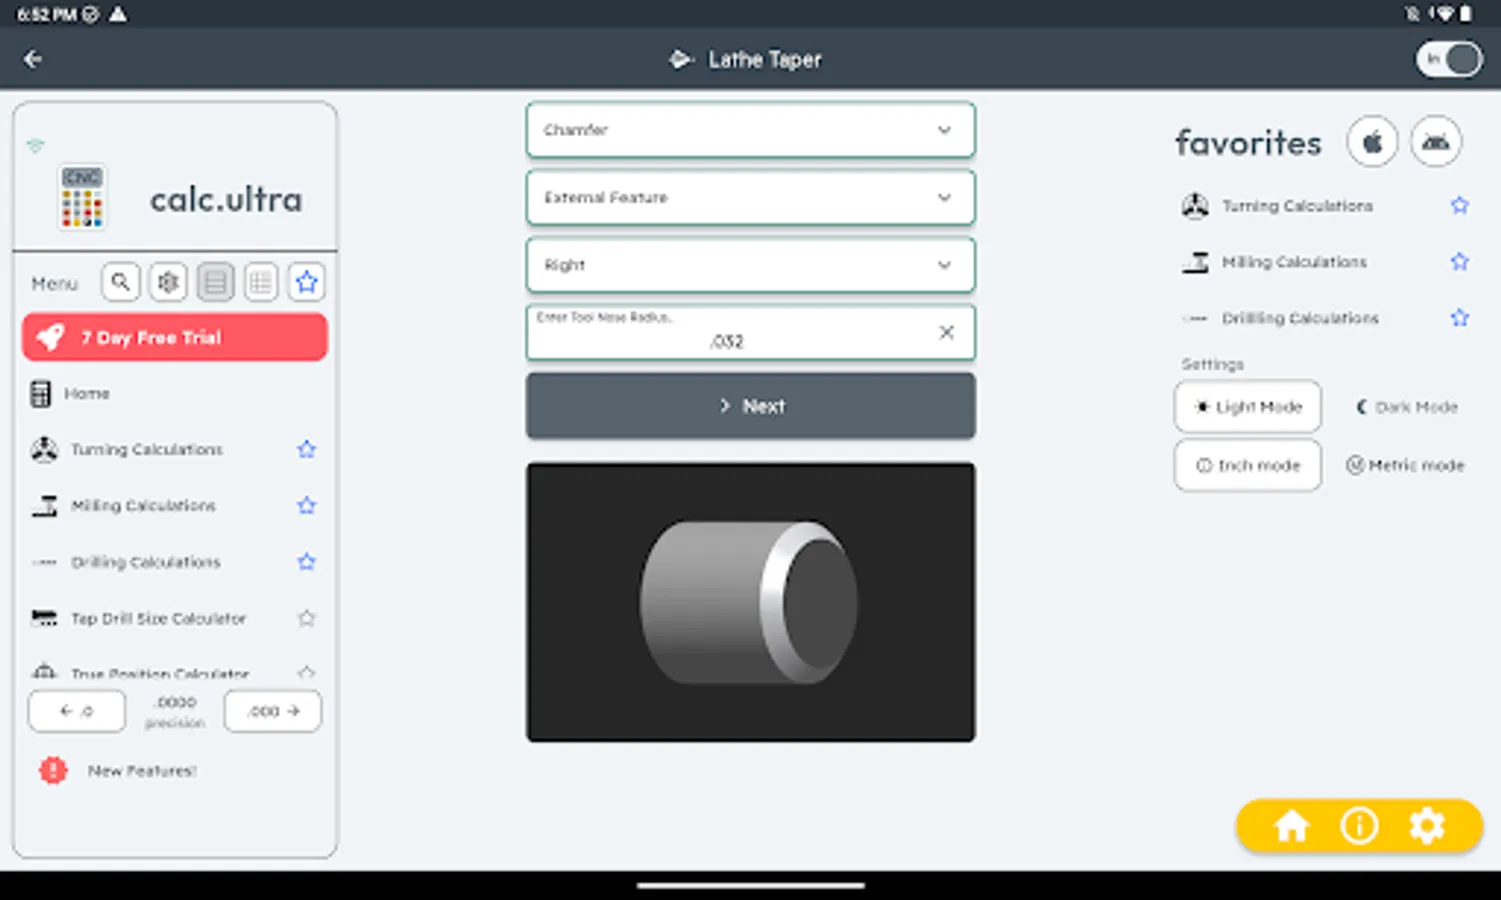Select Metric mode
Image resolution: width=1501 pixels, height=900 pixels.
1405,465
